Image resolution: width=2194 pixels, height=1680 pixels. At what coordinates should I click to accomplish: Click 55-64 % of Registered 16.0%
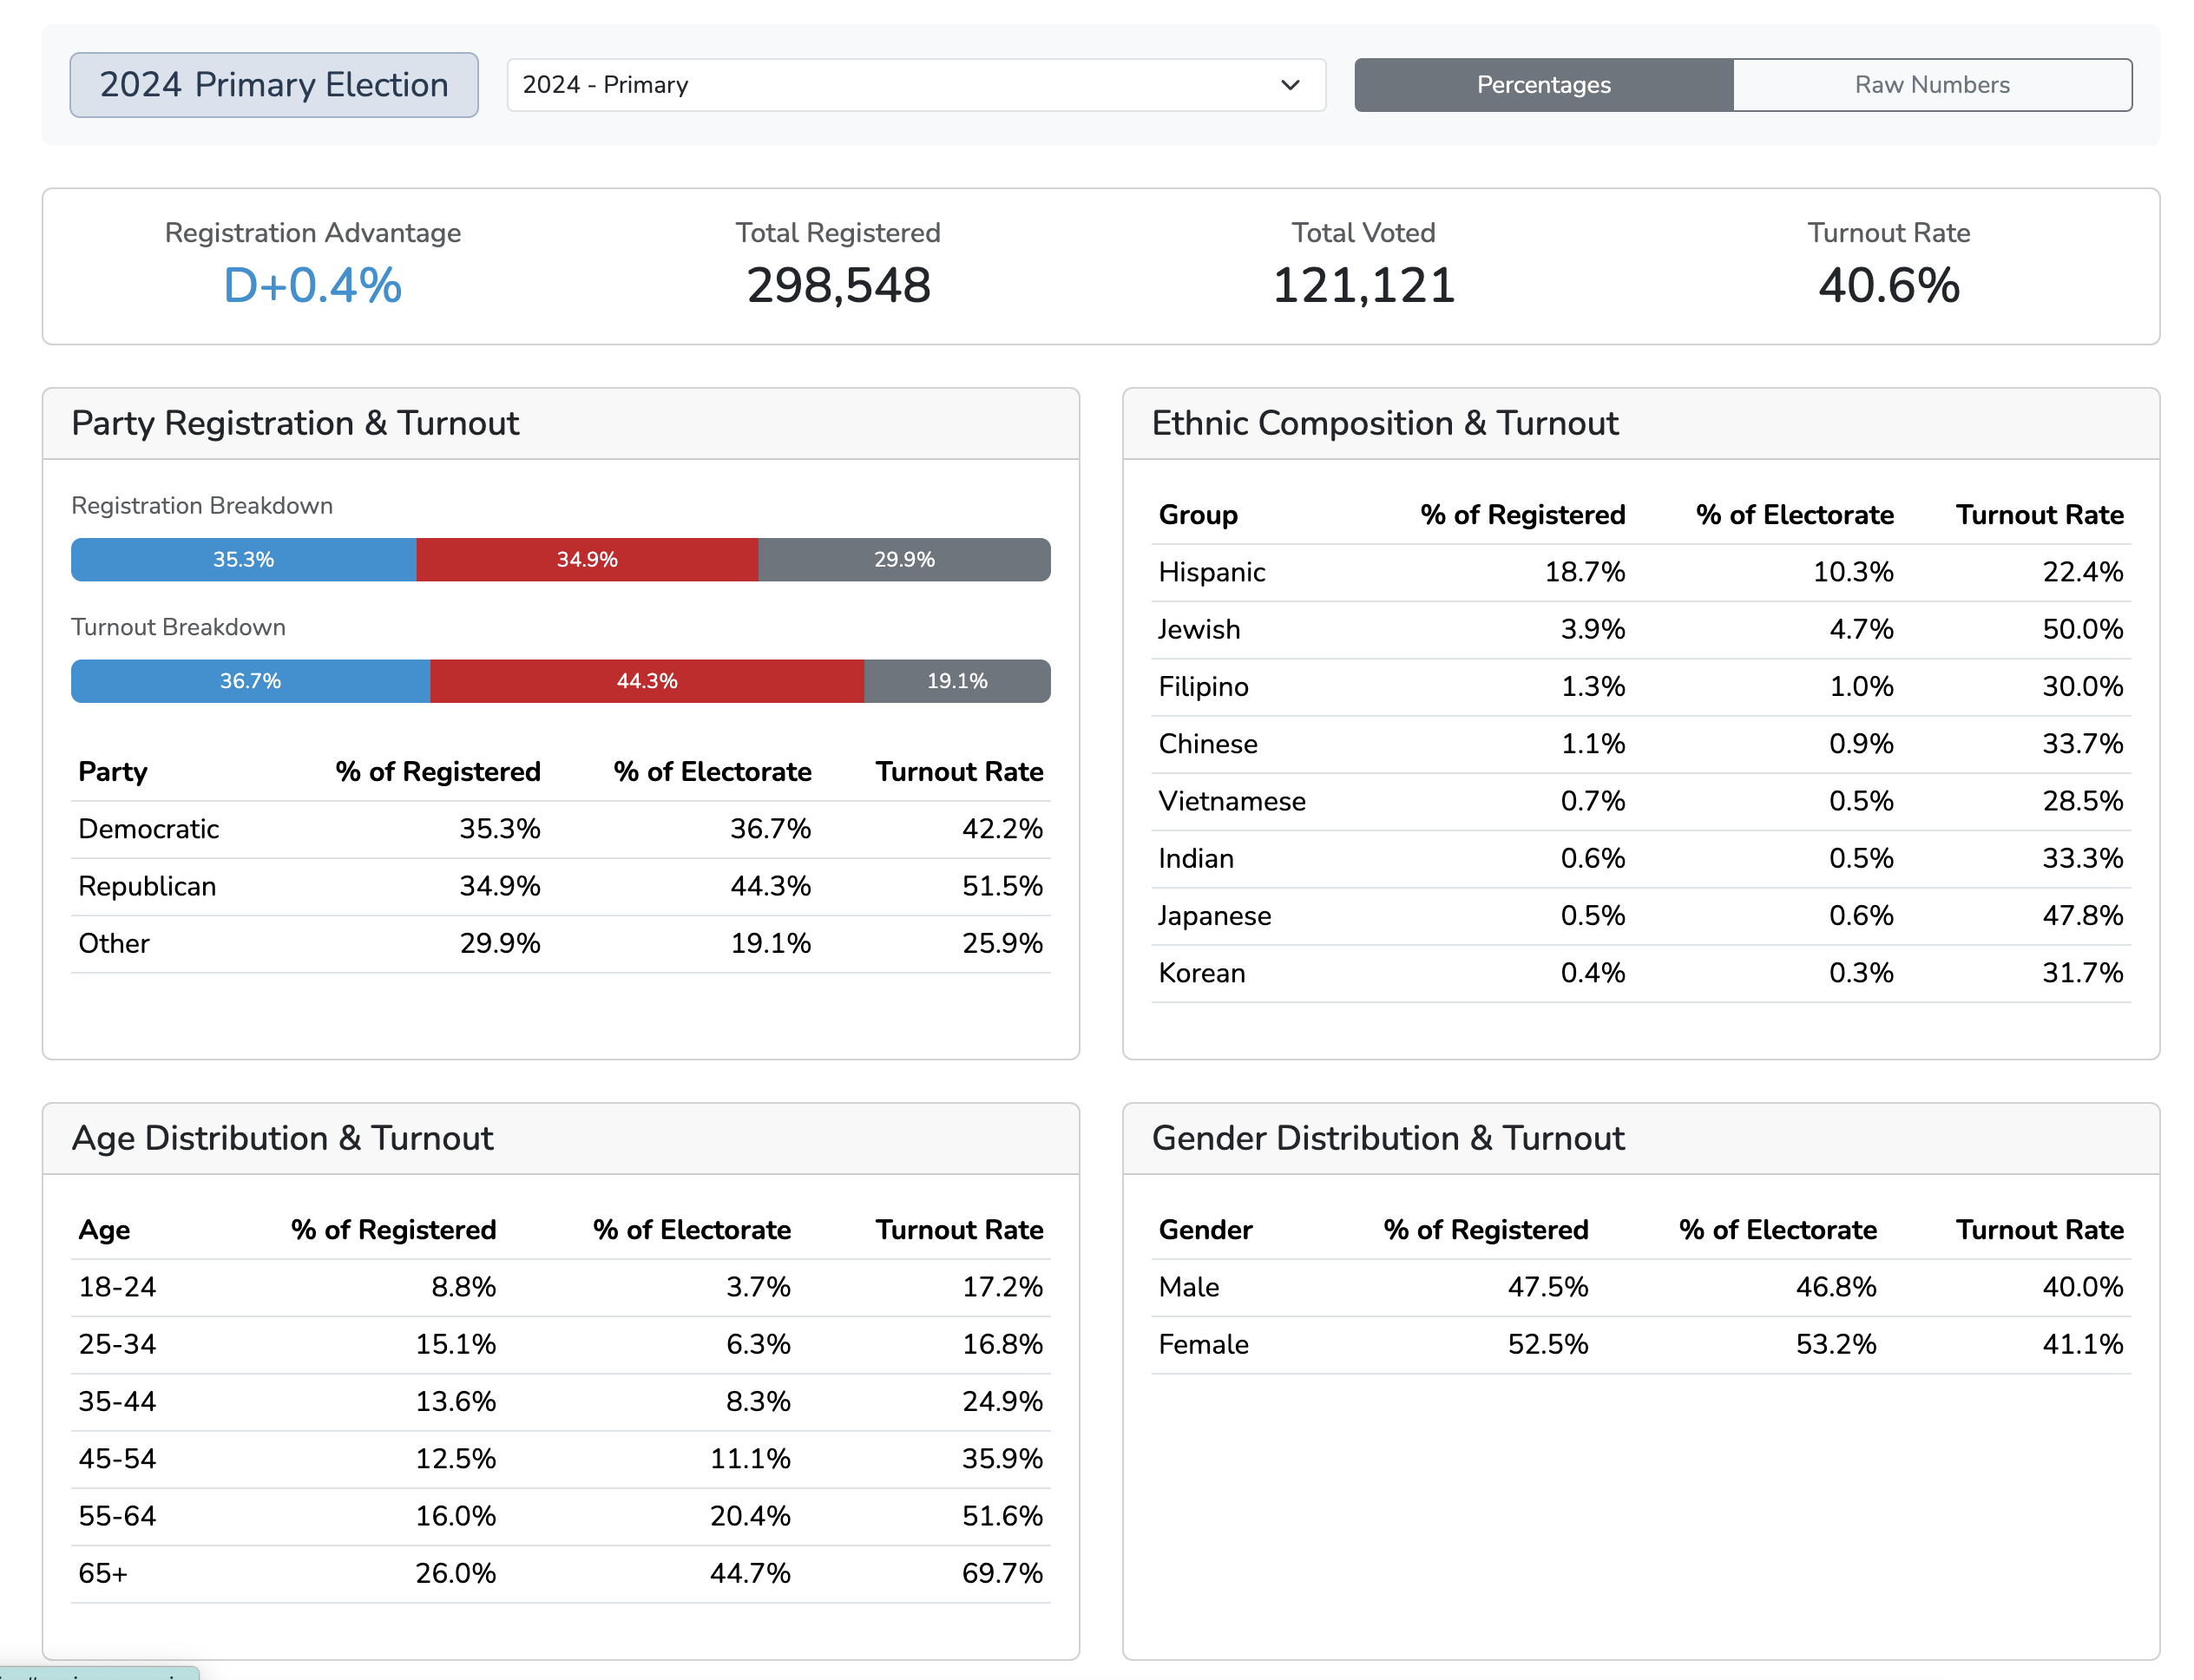click(x=455, y=1516)
